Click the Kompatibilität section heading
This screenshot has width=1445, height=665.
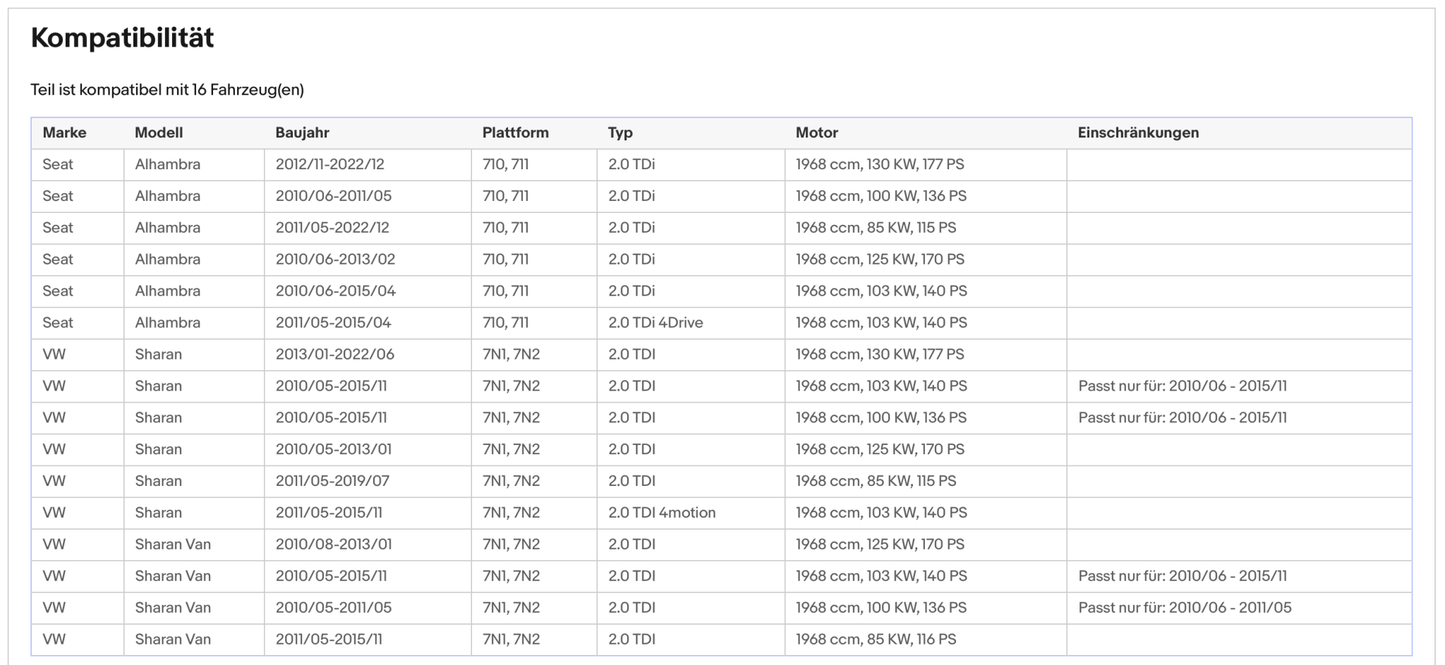(122, 38)
